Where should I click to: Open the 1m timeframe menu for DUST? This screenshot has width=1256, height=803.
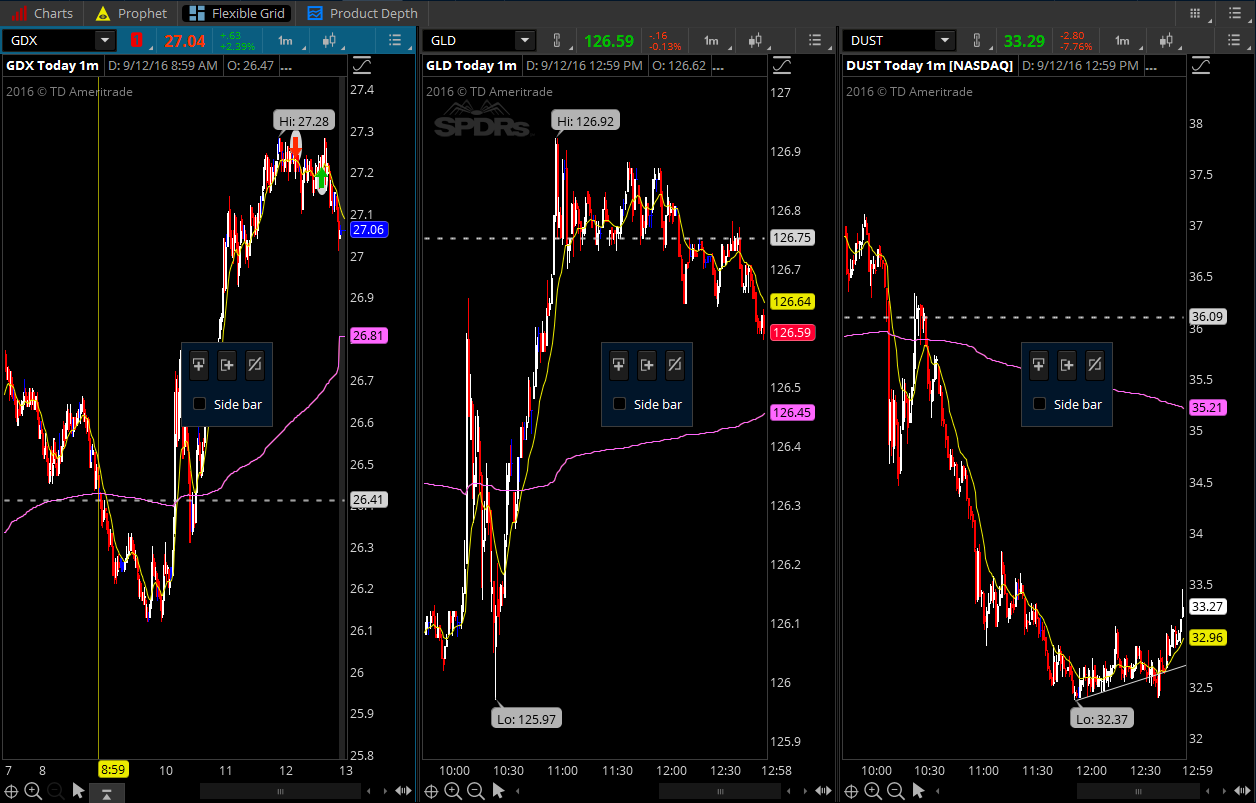[1123, 40]
